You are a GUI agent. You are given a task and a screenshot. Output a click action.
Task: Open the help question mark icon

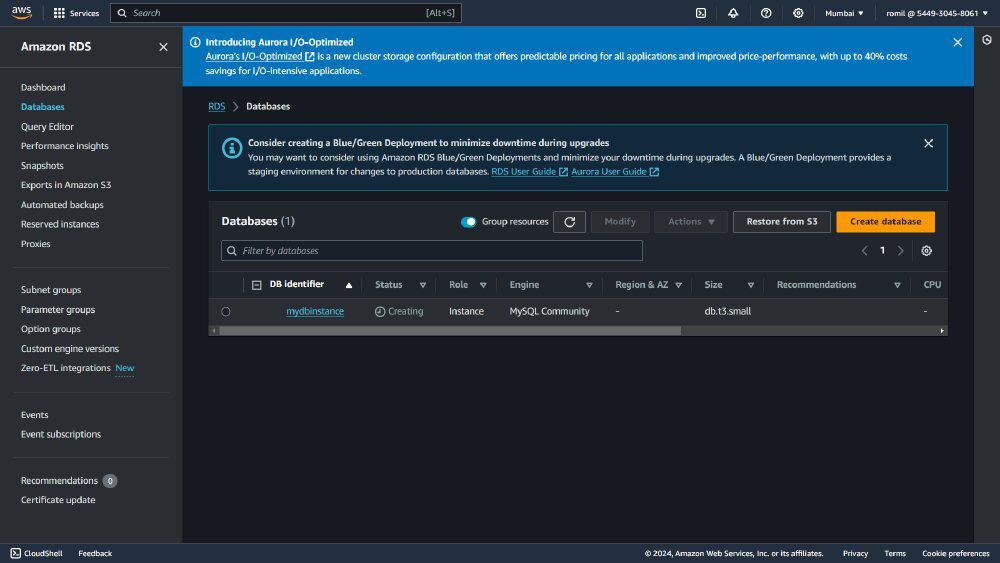click(766, 13)
